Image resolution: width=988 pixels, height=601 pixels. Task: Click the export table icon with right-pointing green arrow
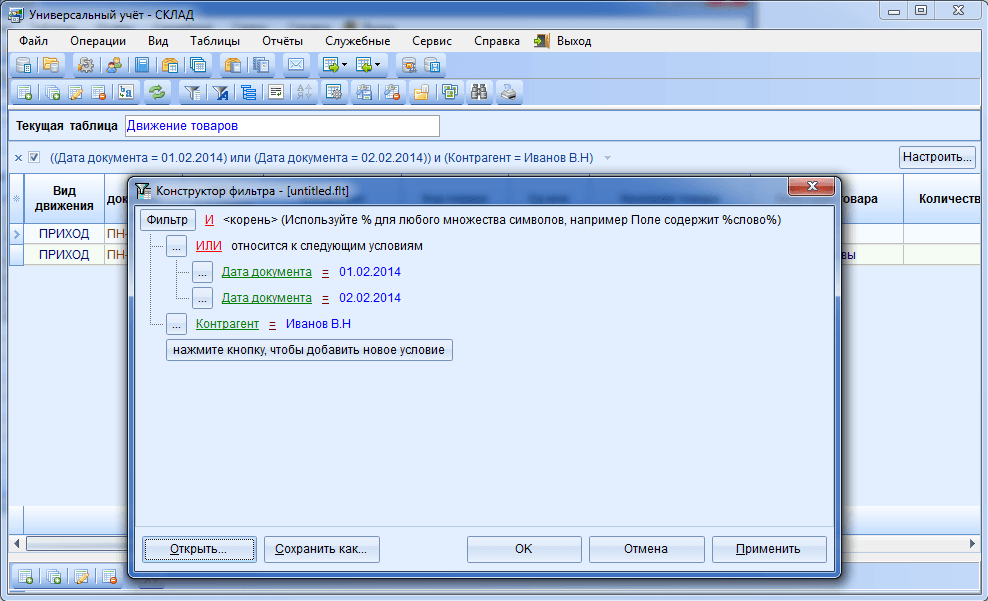tap(331, 65)
